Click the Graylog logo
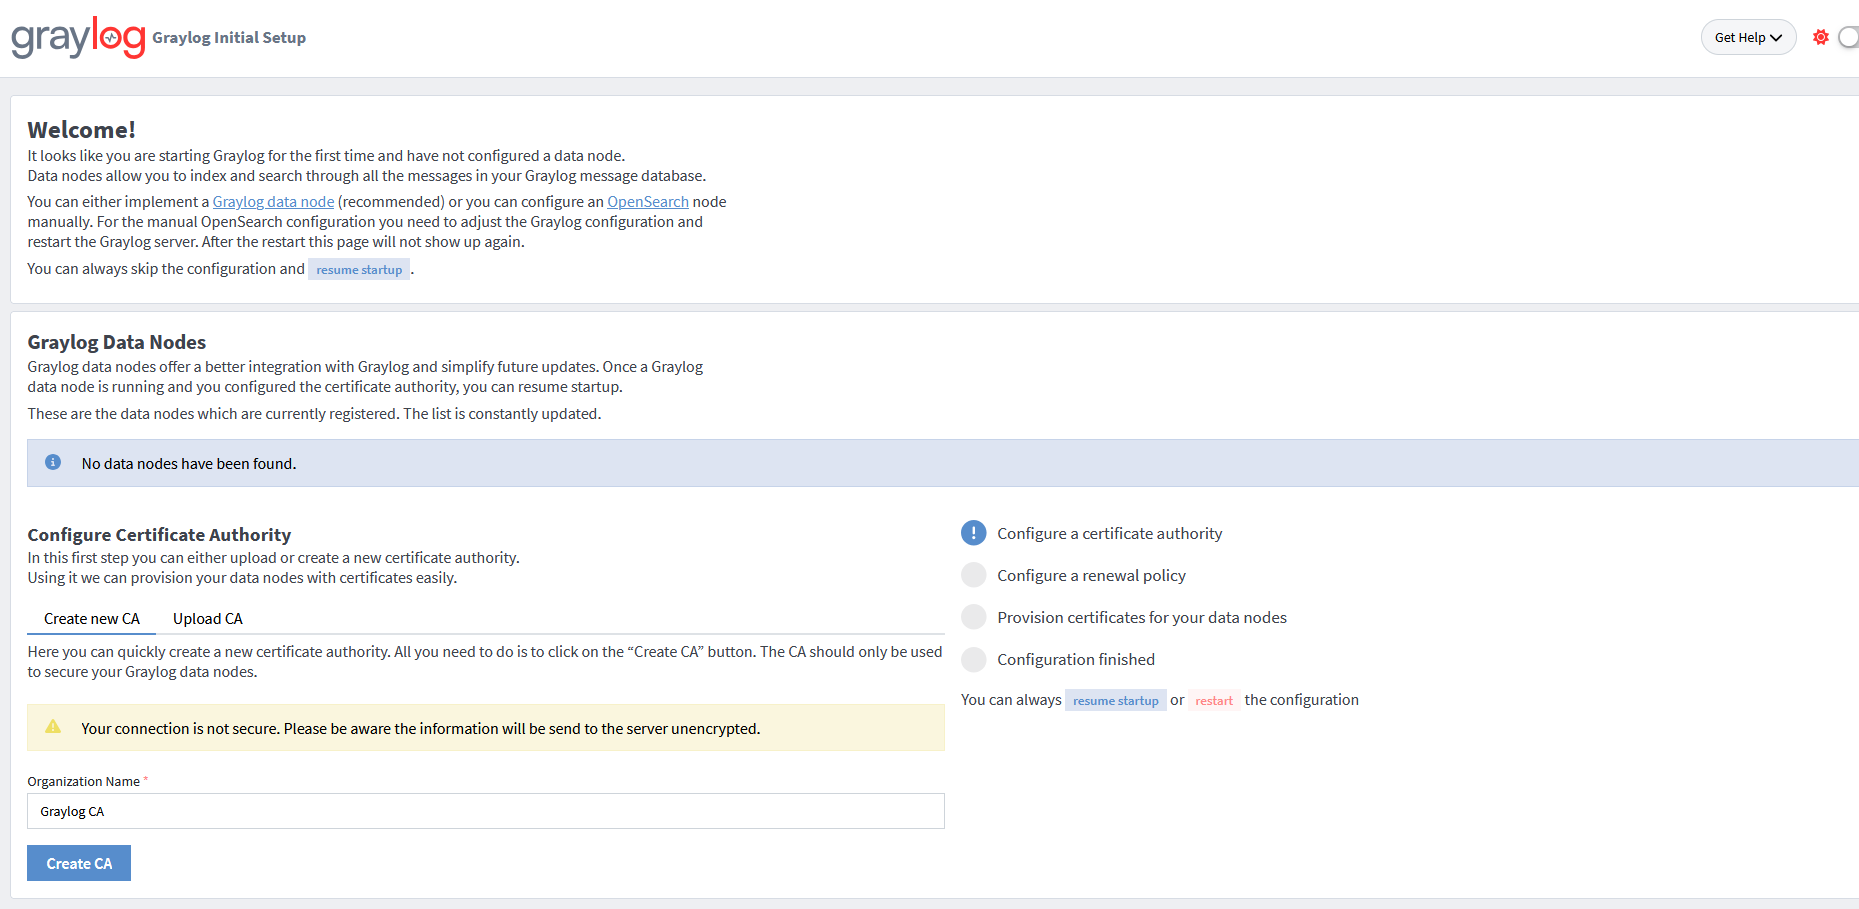The width and height of the screenshot is (1859, 909). [x=78, y=37]
